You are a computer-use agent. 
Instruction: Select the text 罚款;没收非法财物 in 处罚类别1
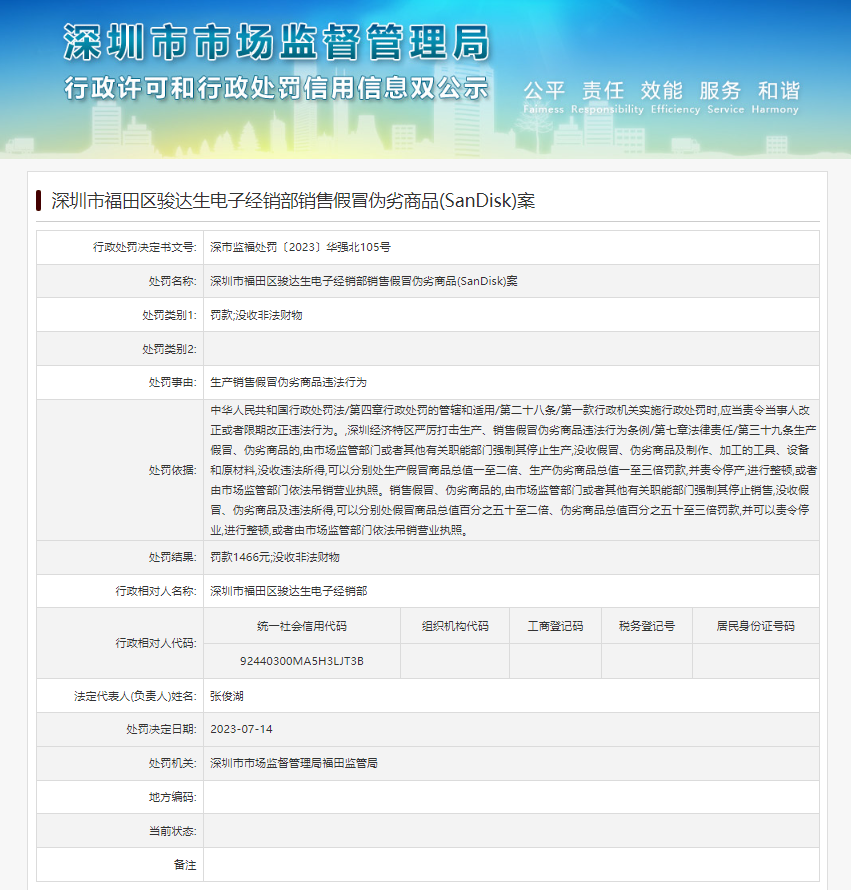pyautogui.click(x=256, y=315)
